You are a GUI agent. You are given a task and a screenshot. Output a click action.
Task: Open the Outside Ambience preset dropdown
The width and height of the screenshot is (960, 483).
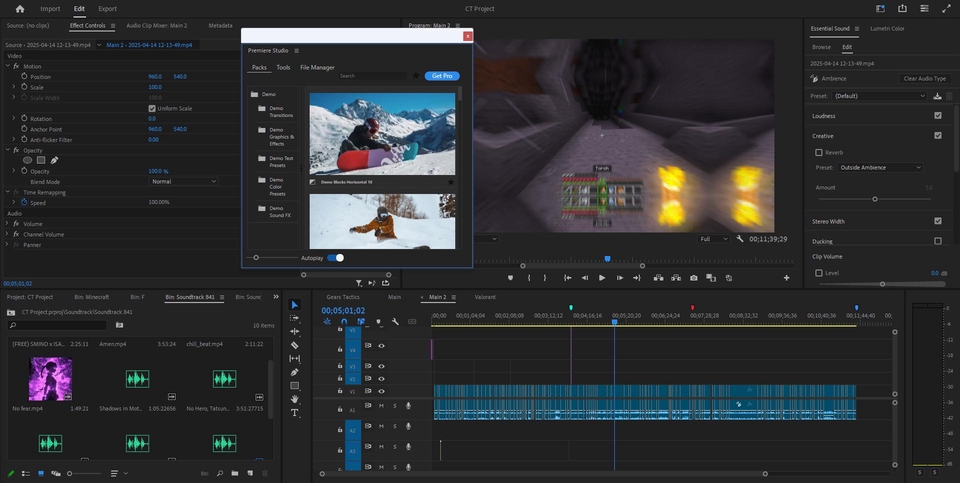pos(880,168)
